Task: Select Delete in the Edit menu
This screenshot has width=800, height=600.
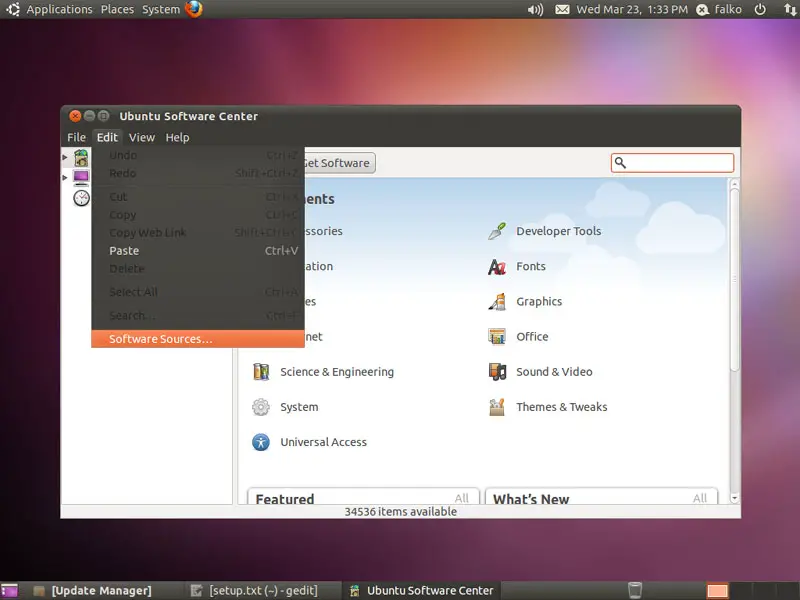Action: pos(198,268)
